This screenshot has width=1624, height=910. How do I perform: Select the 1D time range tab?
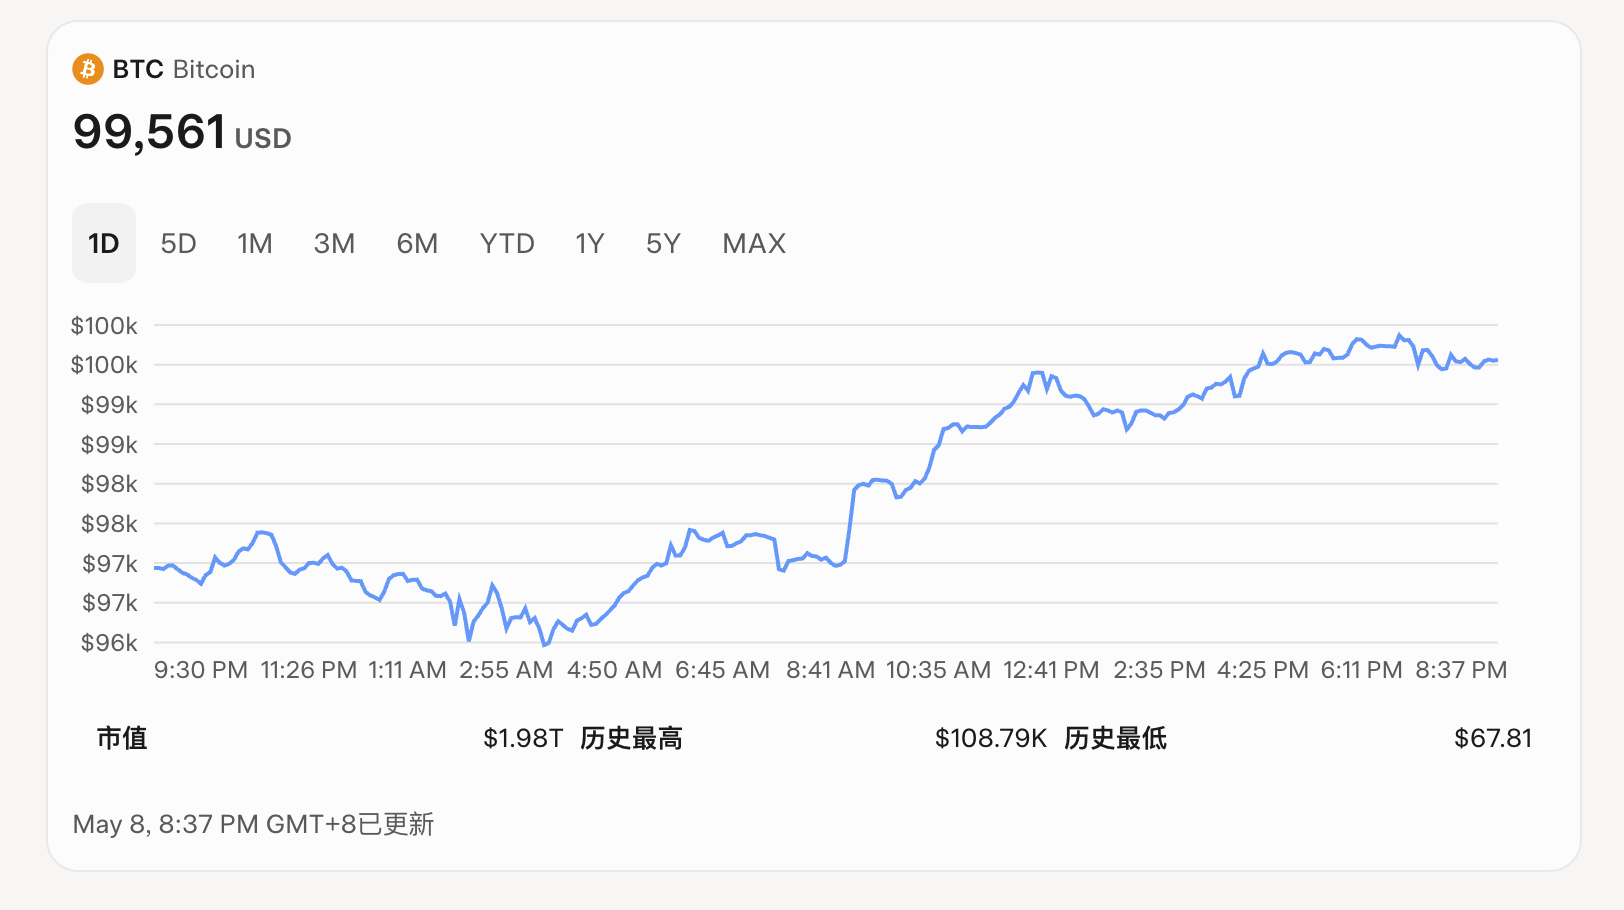click(x=104, y=243)
